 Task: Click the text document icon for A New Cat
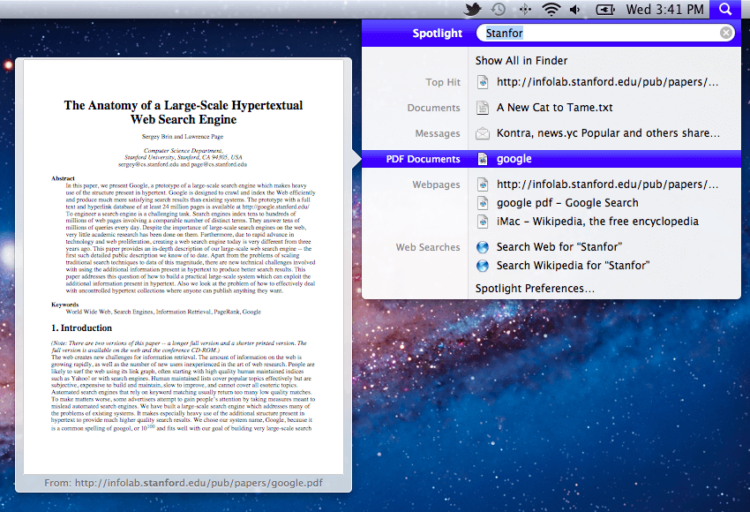(x=483, y=108)
